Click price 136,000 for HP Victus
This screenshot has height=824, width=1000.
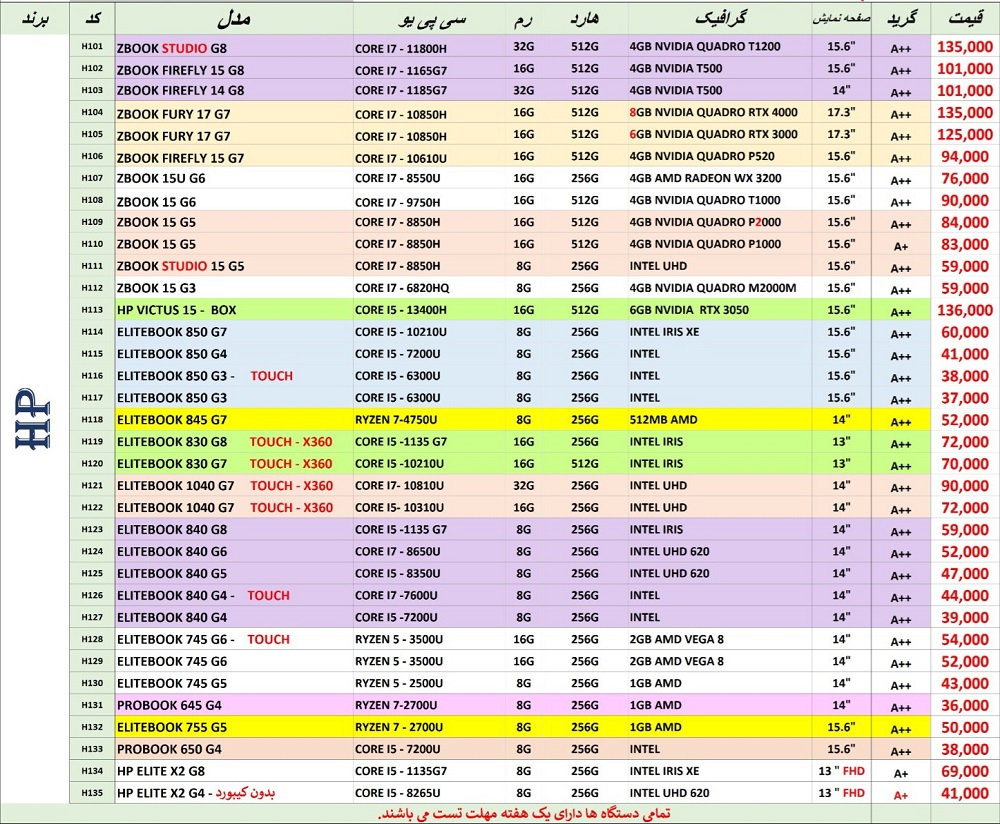pos(965,311)
